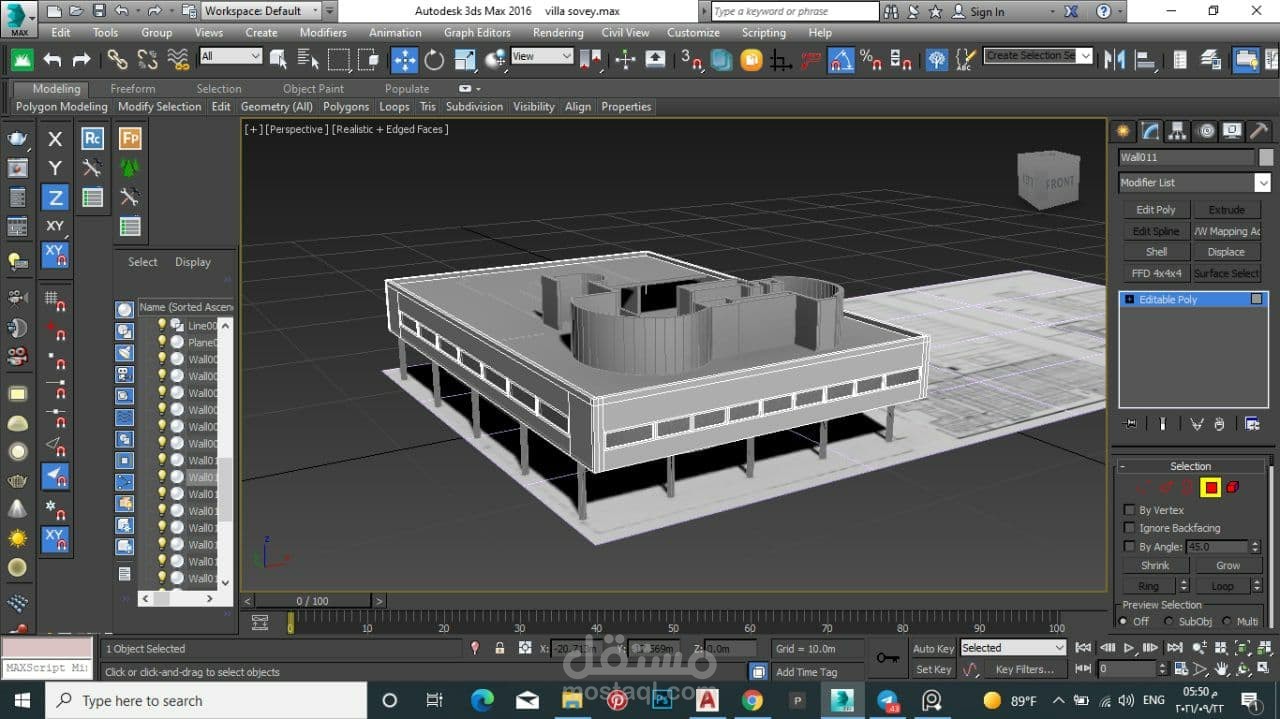Restrict transform to the Z axis
Screen dimensions: 1280x719
pyautogui.click(x=55, y=198)
